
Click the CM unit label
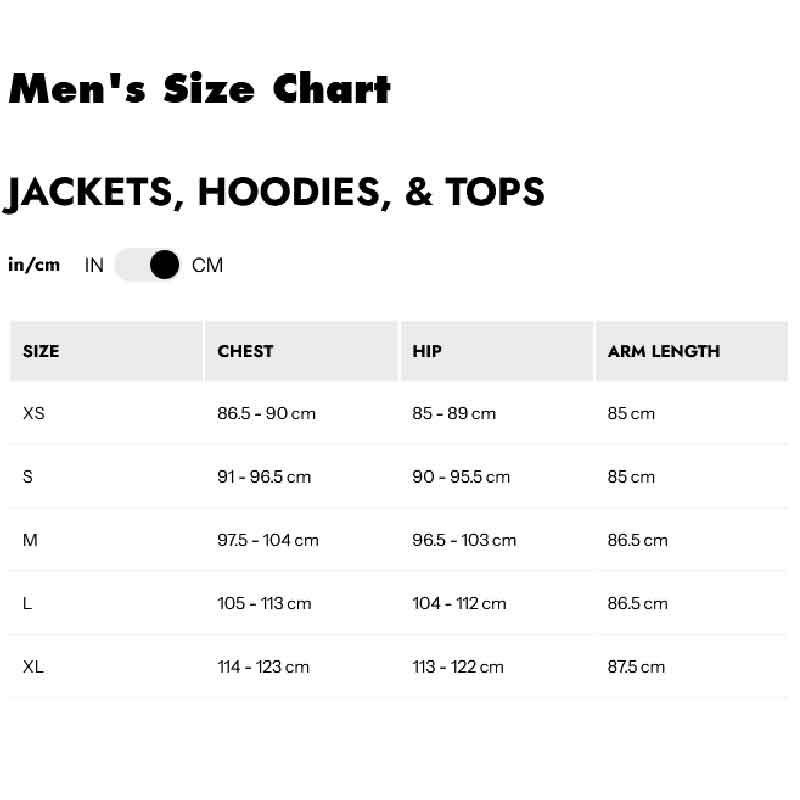click(x=208, y=265)
